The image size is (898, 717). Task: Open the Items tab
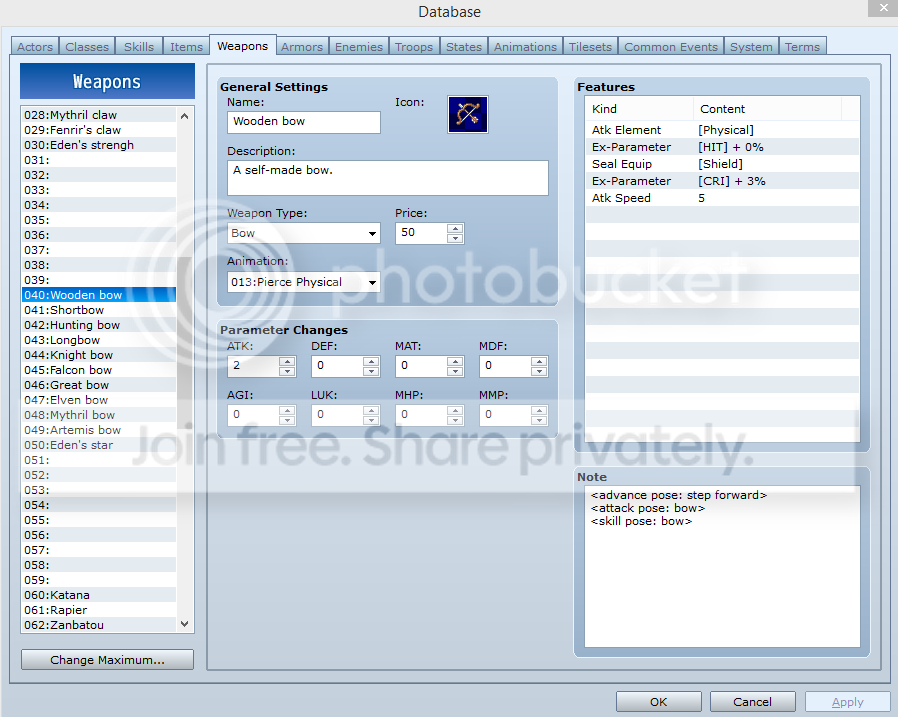(186, 47)
